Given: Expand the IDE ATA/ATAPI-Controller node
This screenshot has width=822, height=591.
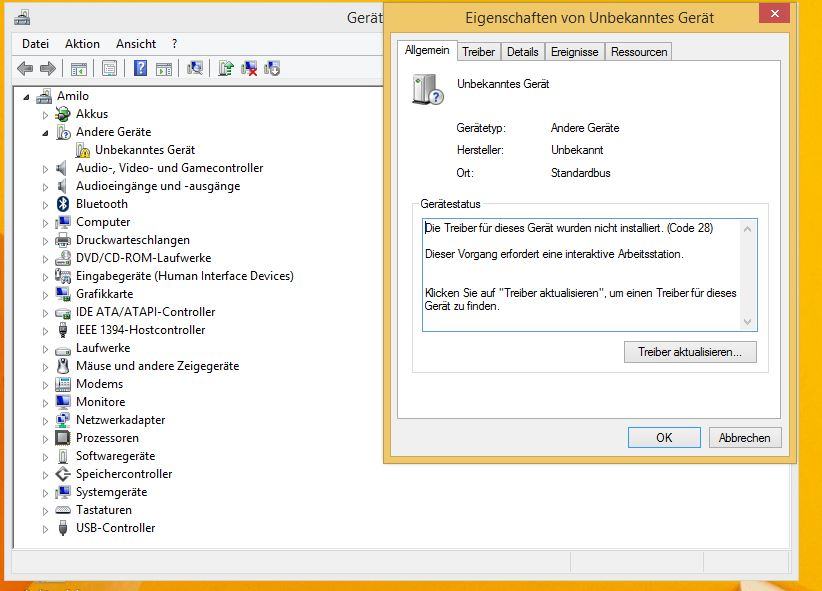Looking at the screenshot, I should click(x=45, y=313).
